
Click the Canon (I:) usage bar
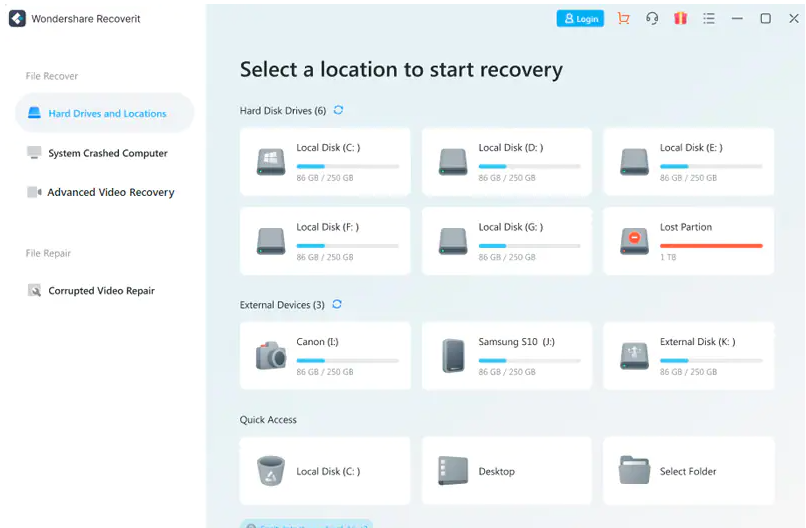(x=347, y=360)
